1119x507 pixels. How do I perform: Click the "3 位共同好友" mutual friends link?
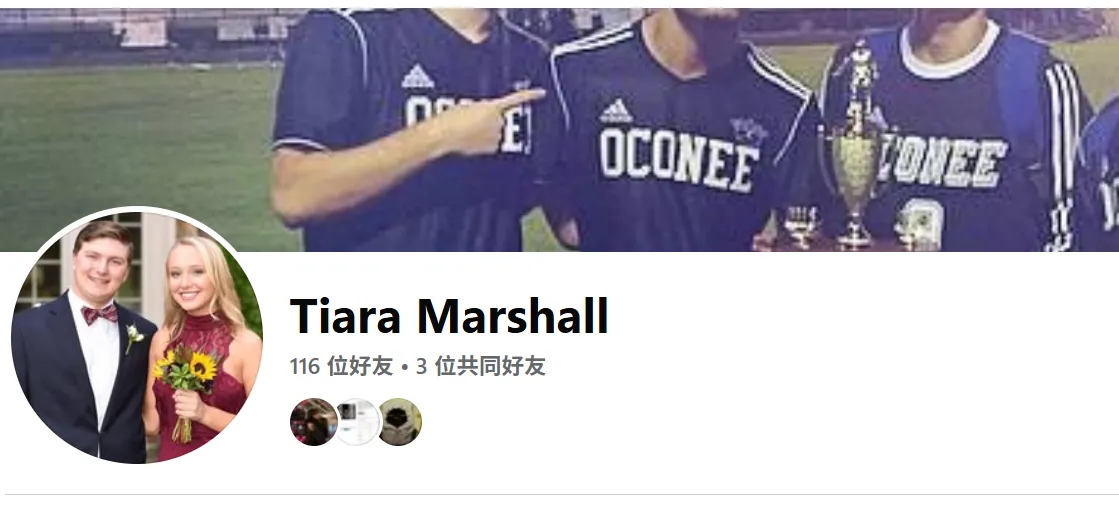pyautogui.click(x=481, y=367)
